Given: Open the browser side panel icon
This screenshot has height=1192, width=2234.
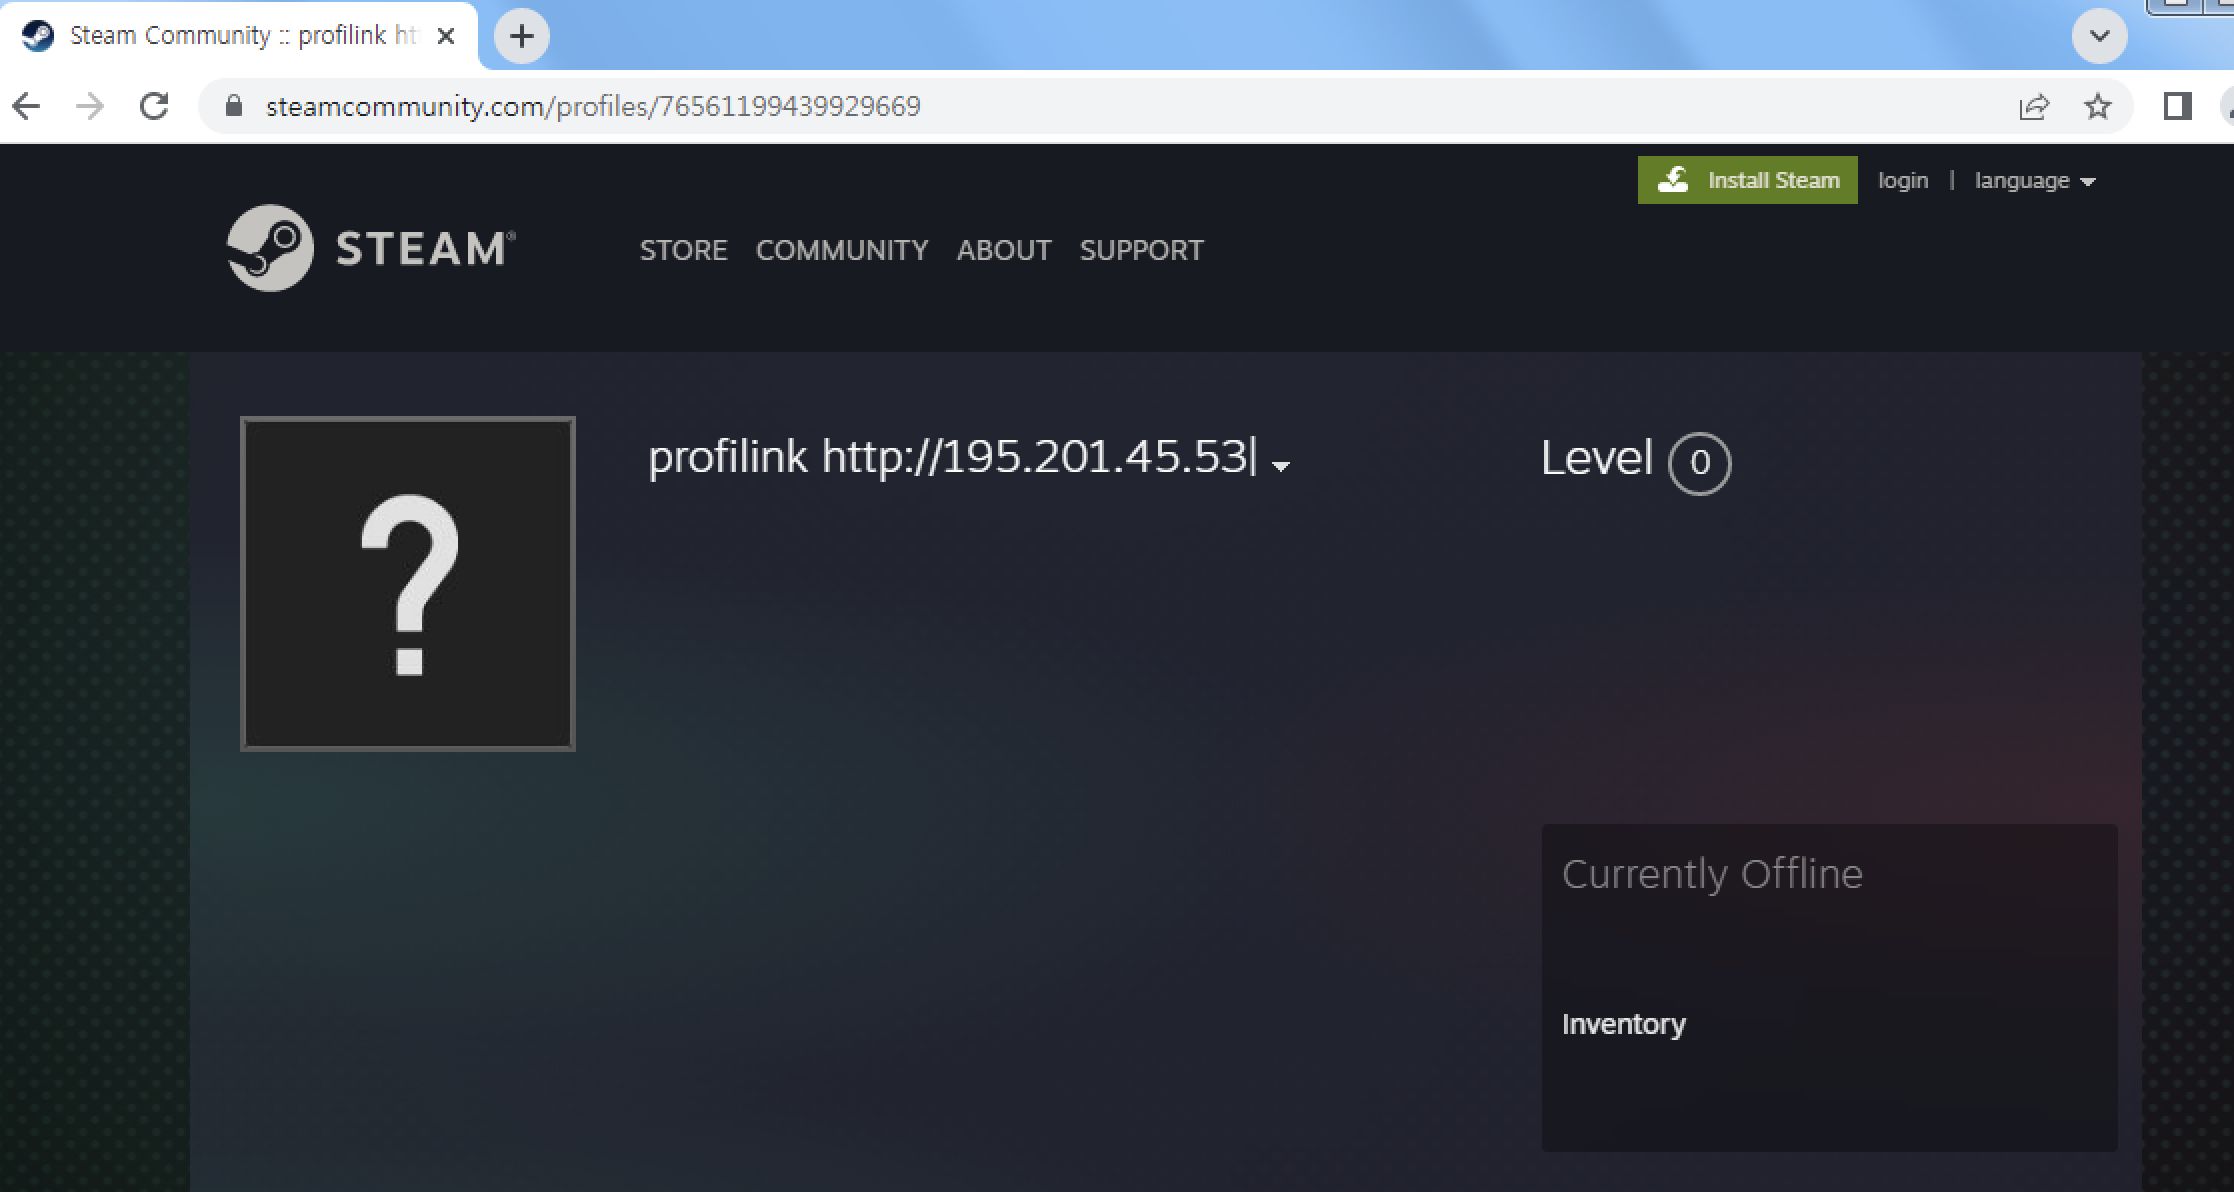Looking at the screenshot, I should 2177,106.
